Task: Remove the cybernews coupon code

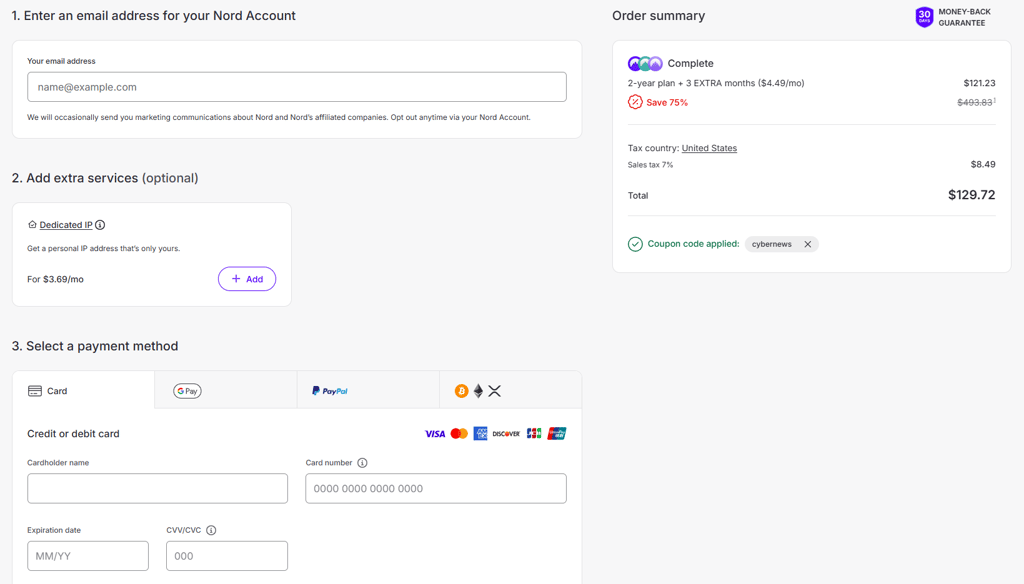Action: 808,244
